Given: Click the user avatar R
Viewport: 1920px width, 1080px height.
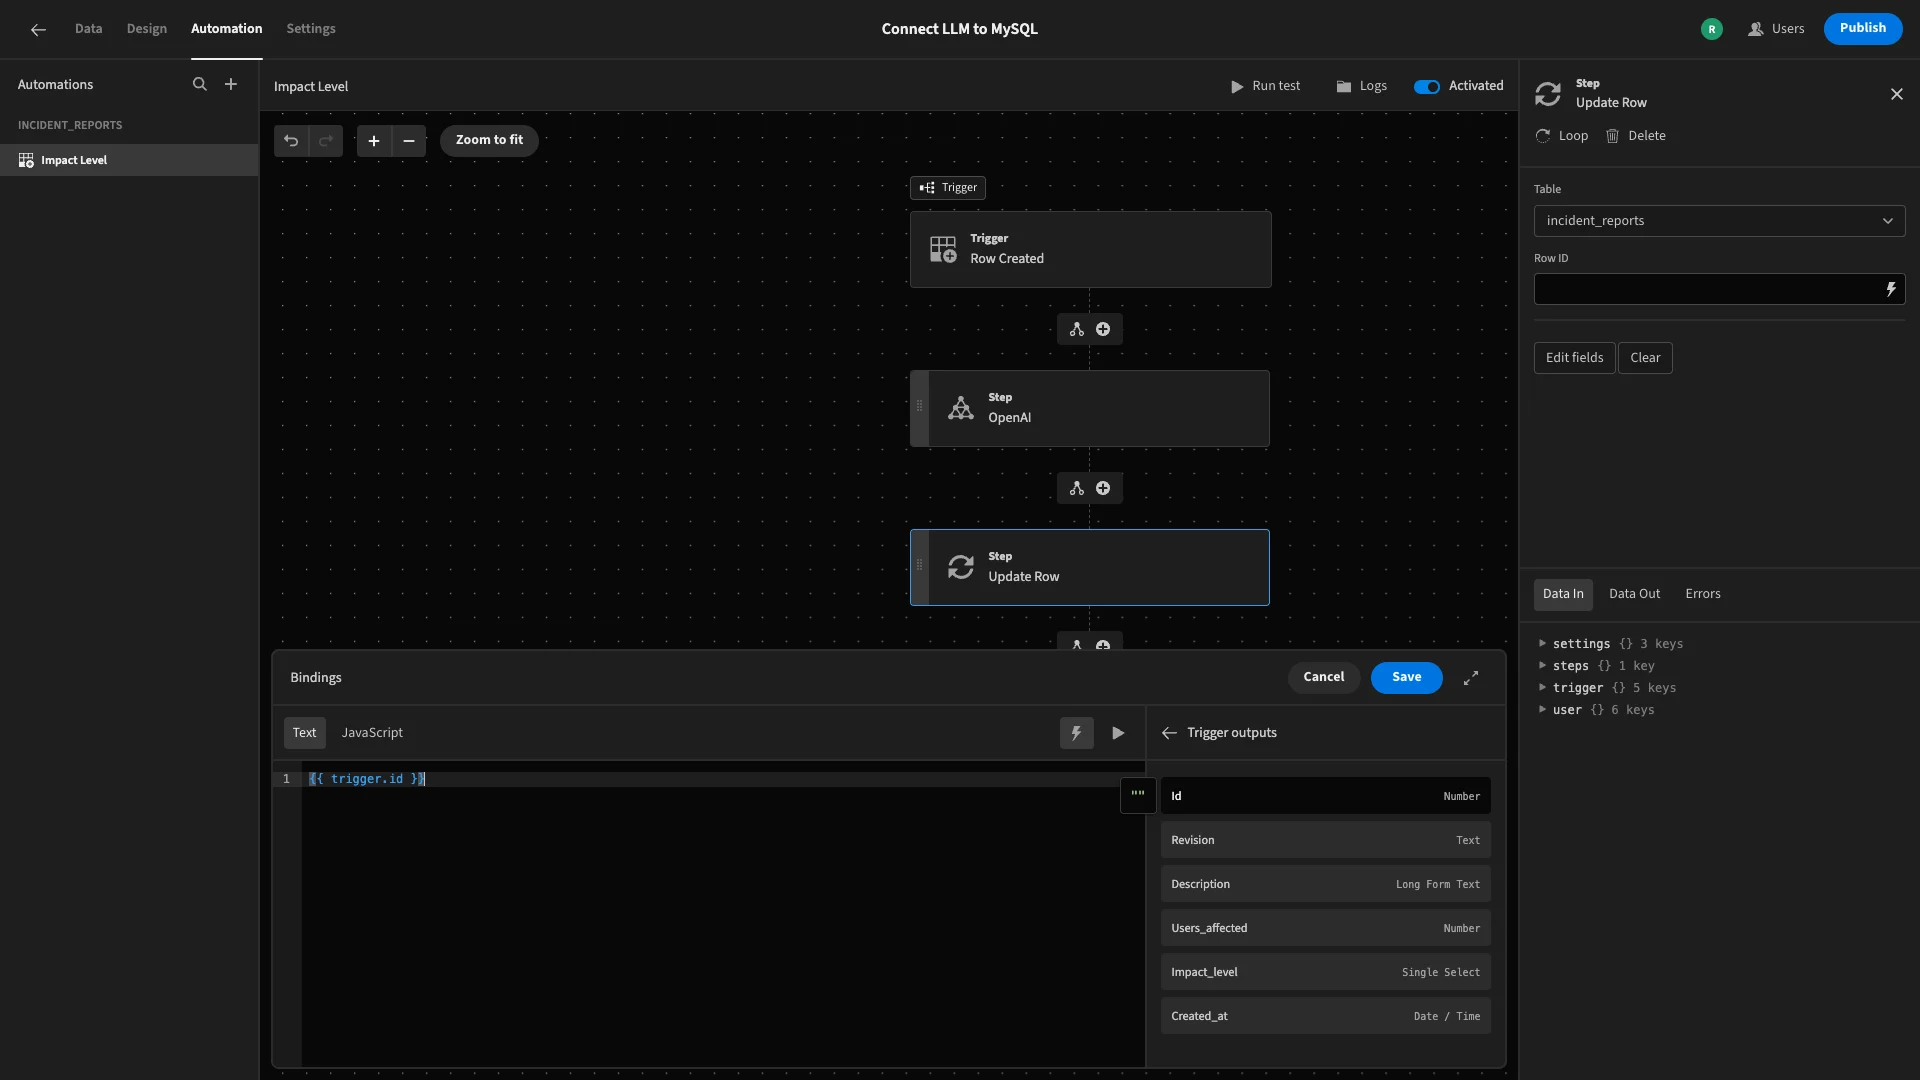Looking at the screenshot, I should coord(1712,29).
